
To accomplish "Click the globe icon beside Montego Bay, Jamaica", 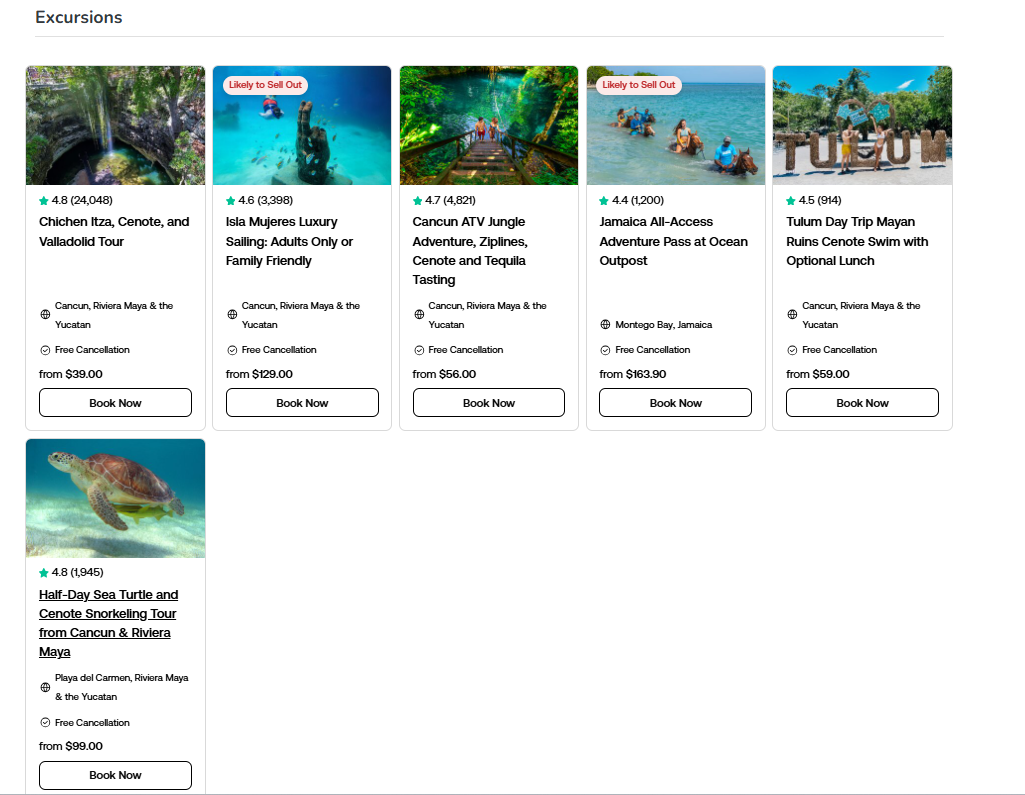I will (x=605, y=325).
